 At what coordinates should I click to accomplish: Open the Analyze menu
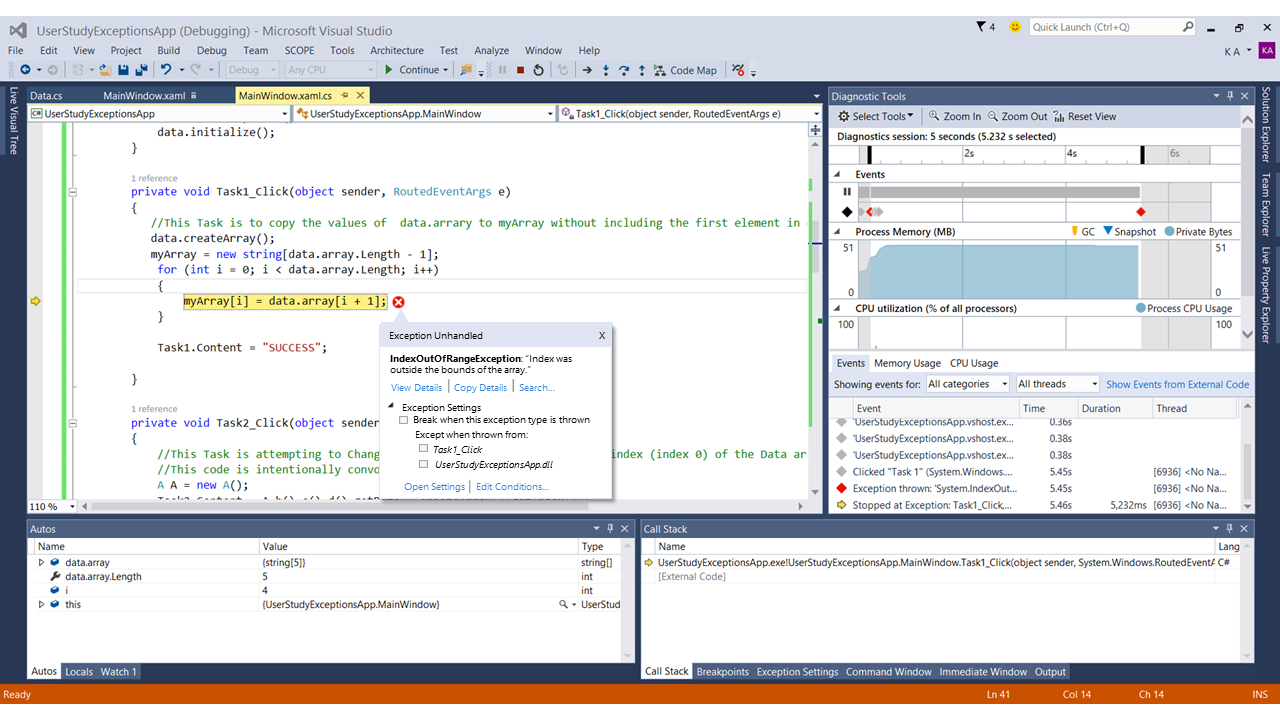[x=491, y=50]
